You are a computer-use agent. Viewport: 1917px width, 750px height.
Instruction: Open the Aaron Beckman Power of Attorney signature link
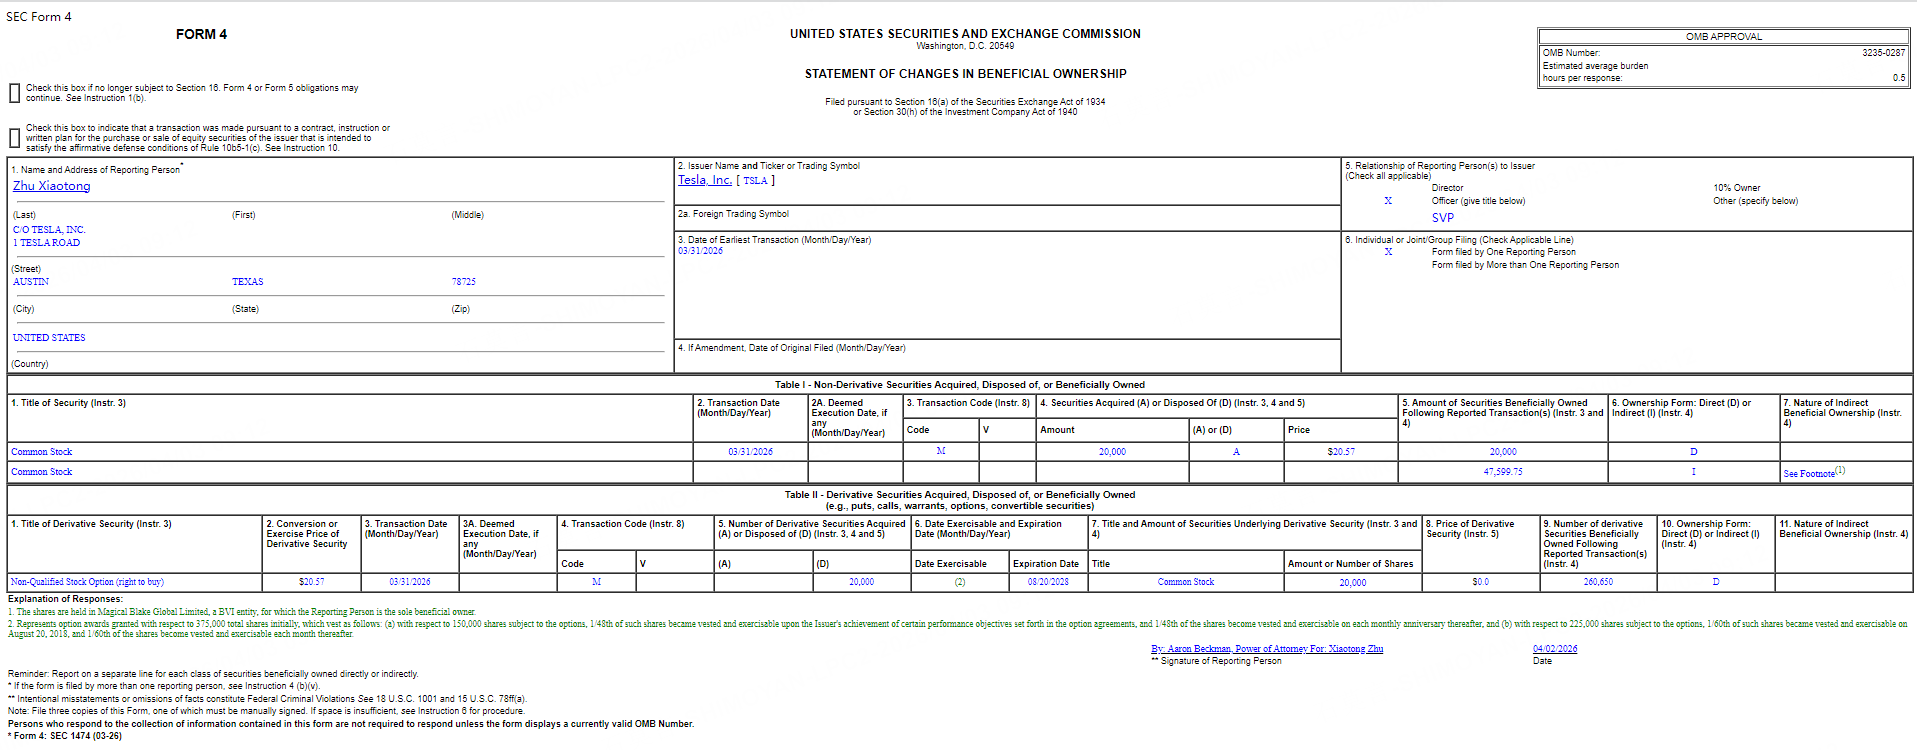pos(1267,649)
